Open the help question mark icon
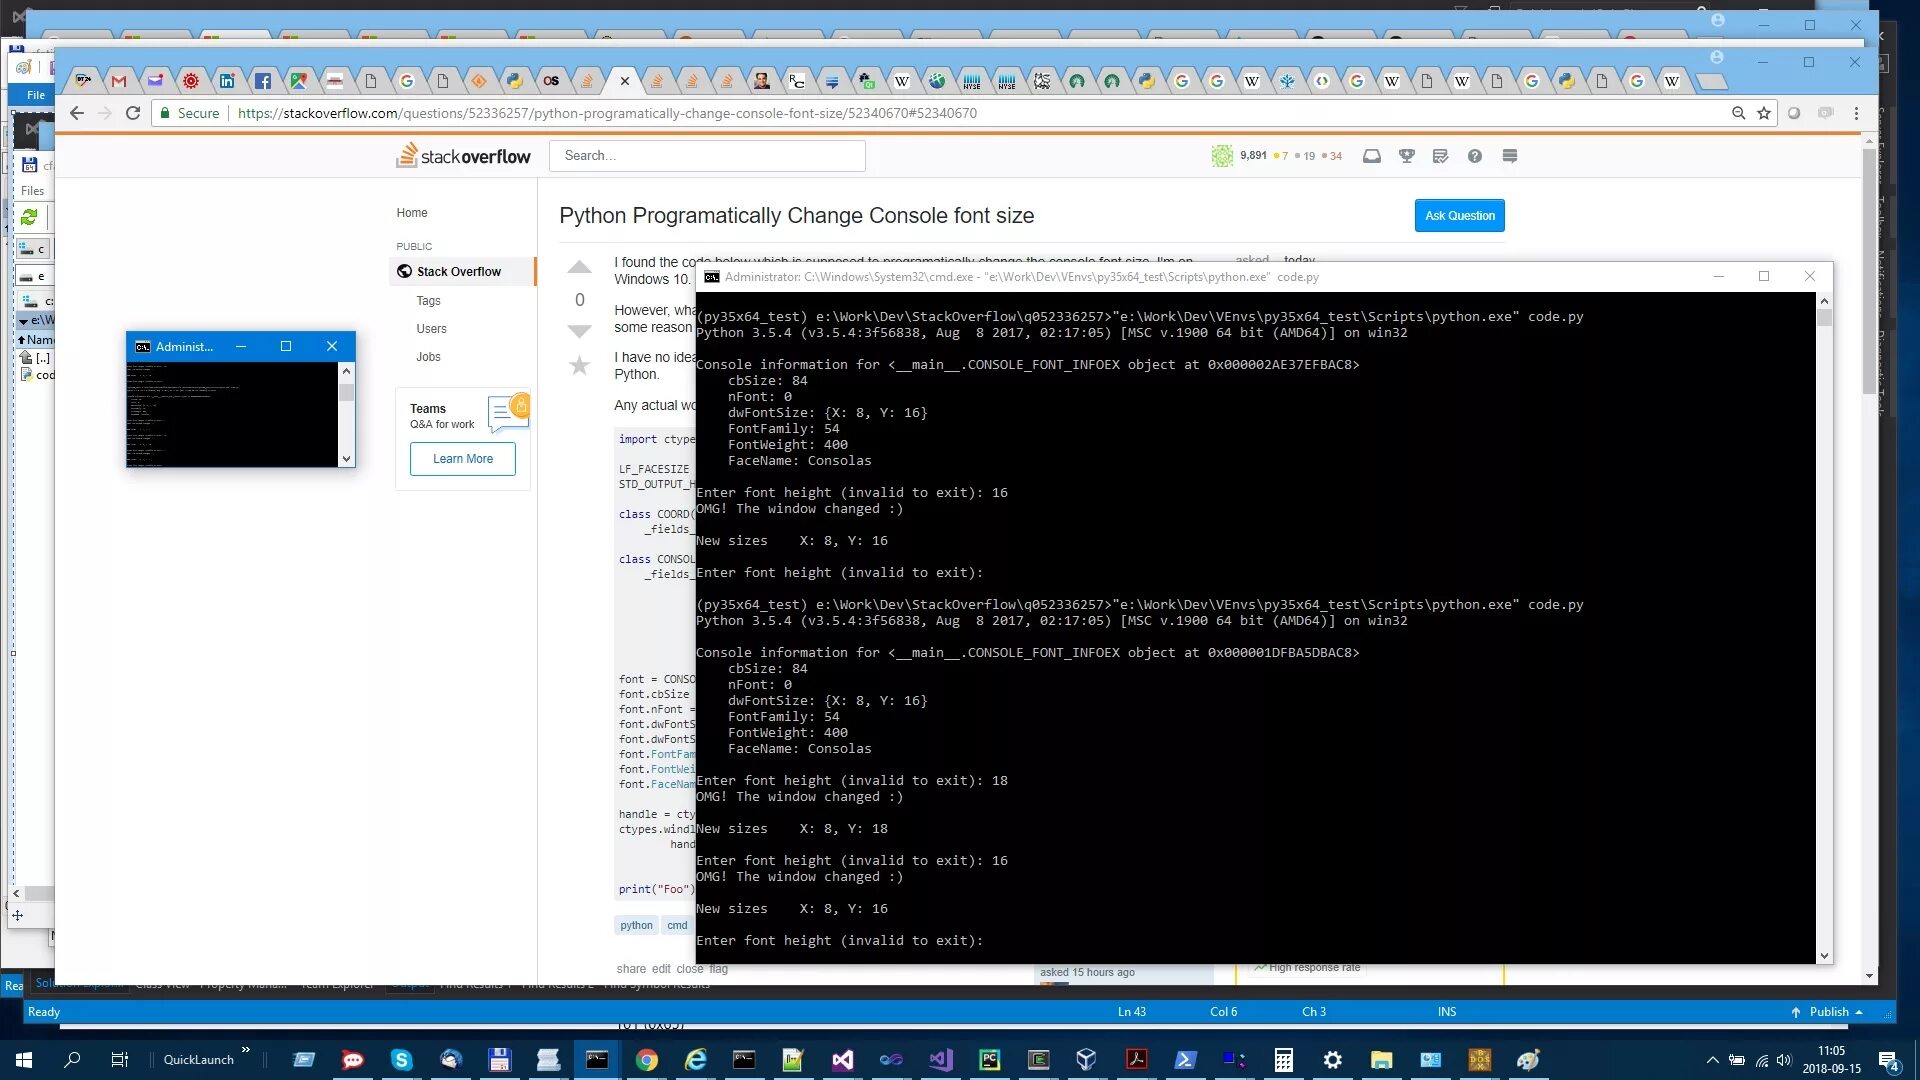Screen dimensions: 1920x1080 1474,156
